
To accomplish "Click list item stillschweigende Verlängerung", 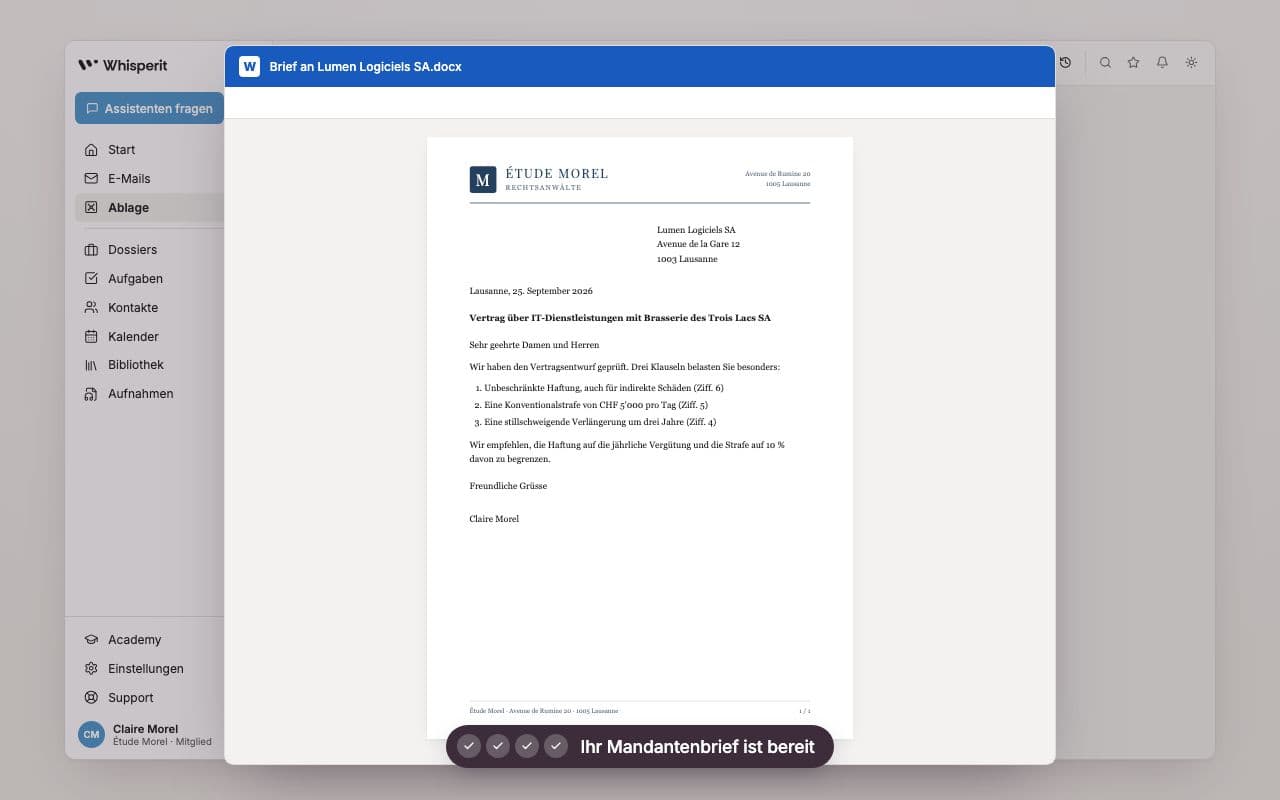I will (600, 422).
